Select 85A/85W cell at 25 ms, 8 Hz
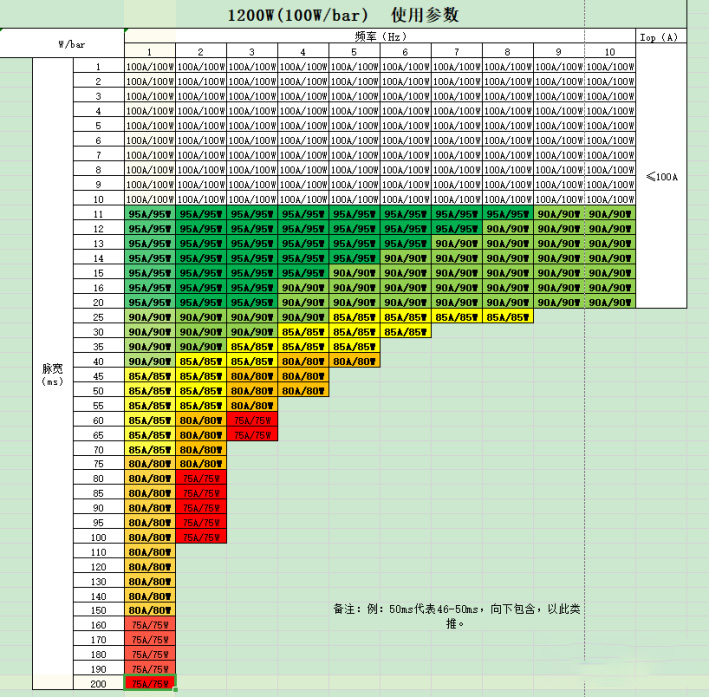 [x=507, y=317]
